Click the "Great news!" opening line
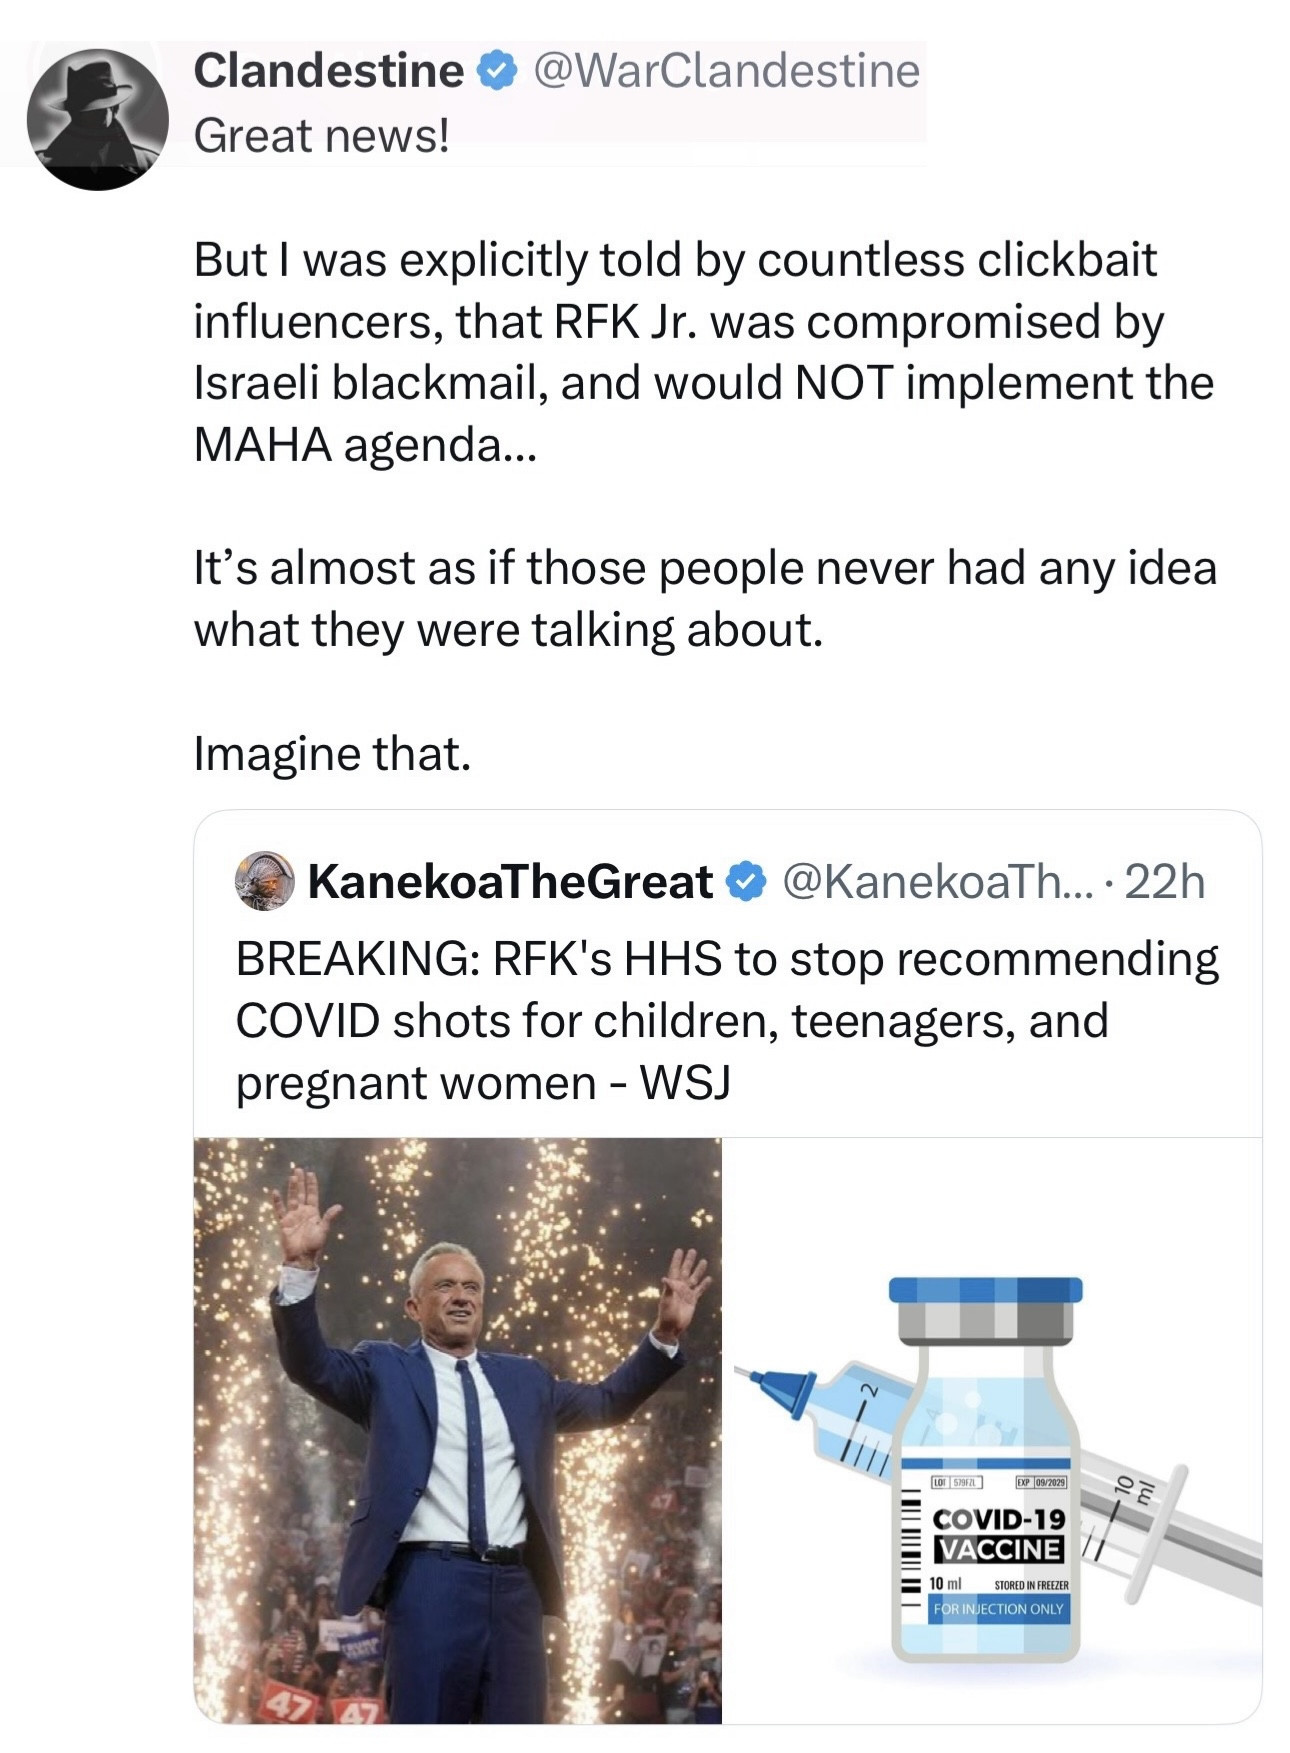Image resolution: width=1290 pixels, height=1753 pixels. click(321, 136)
